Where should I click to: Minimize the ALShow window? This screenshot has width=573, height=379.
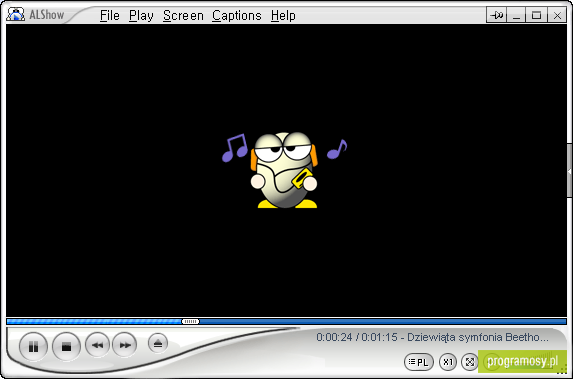(516, 15)
